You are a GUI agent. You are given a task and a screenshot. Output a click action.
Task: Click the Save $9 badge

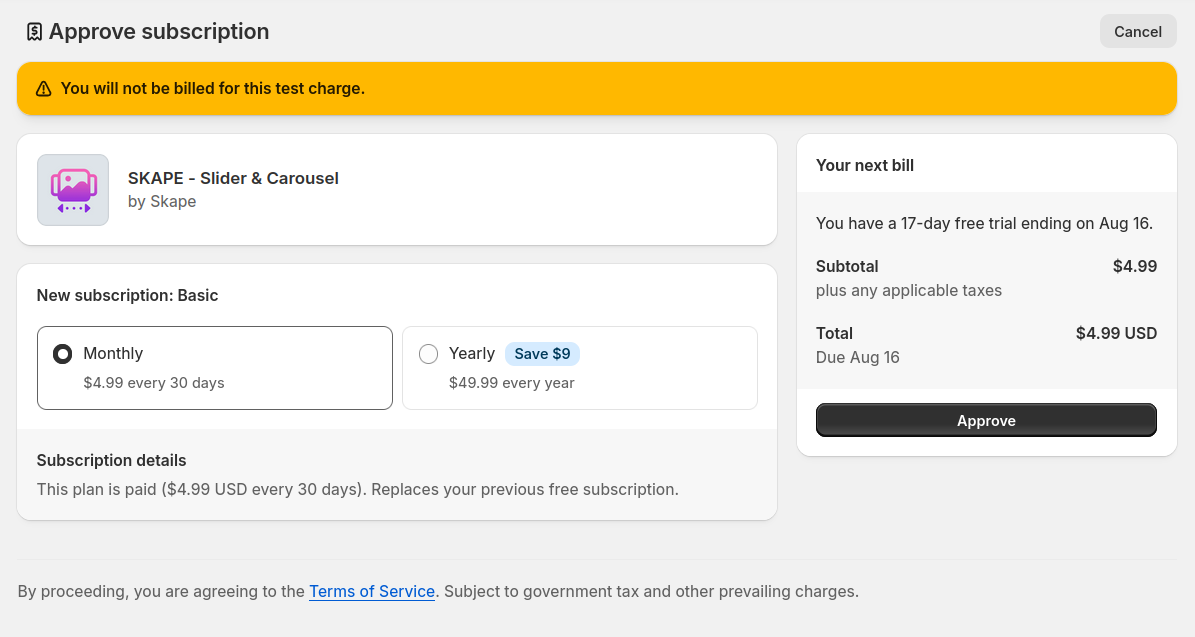pyautogui.click(x=542, y=354)
